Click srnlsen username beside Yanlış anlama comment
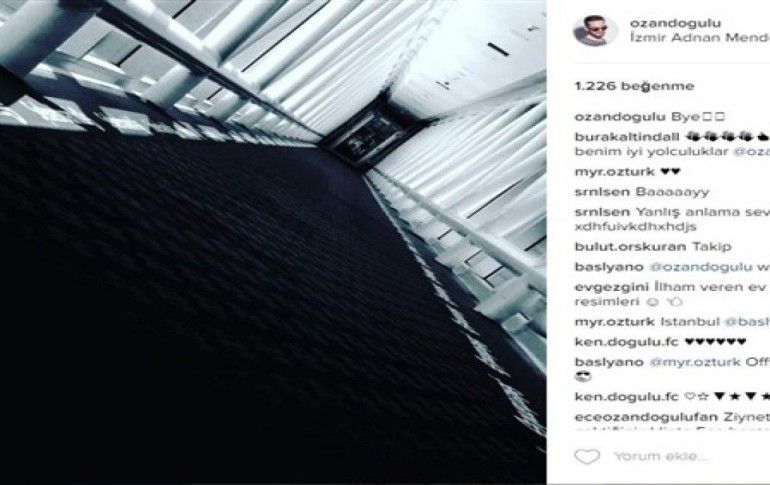The width and height of the screenshot is (770, 485). click(602, 212)
